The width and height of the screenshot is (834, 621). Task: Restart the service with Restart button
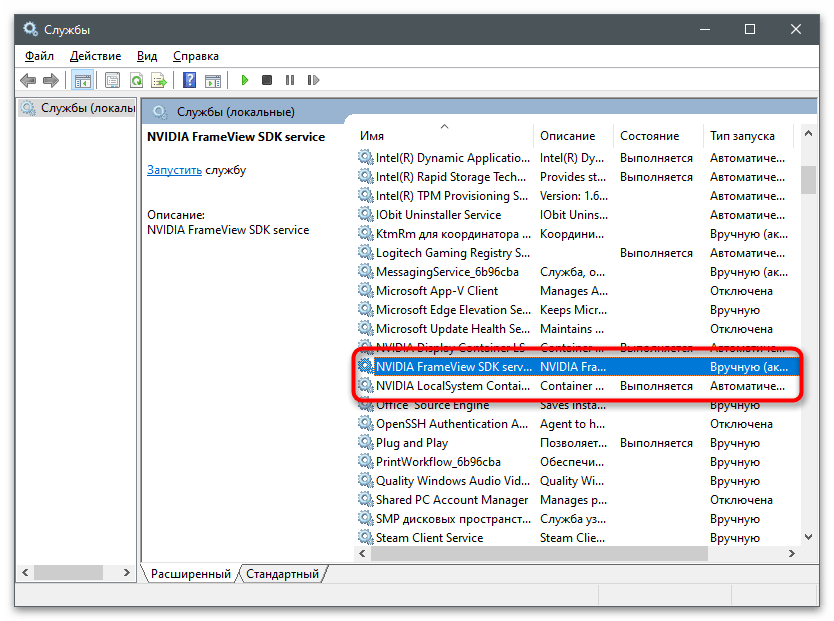pyautogui.click(x=313, y=80)
